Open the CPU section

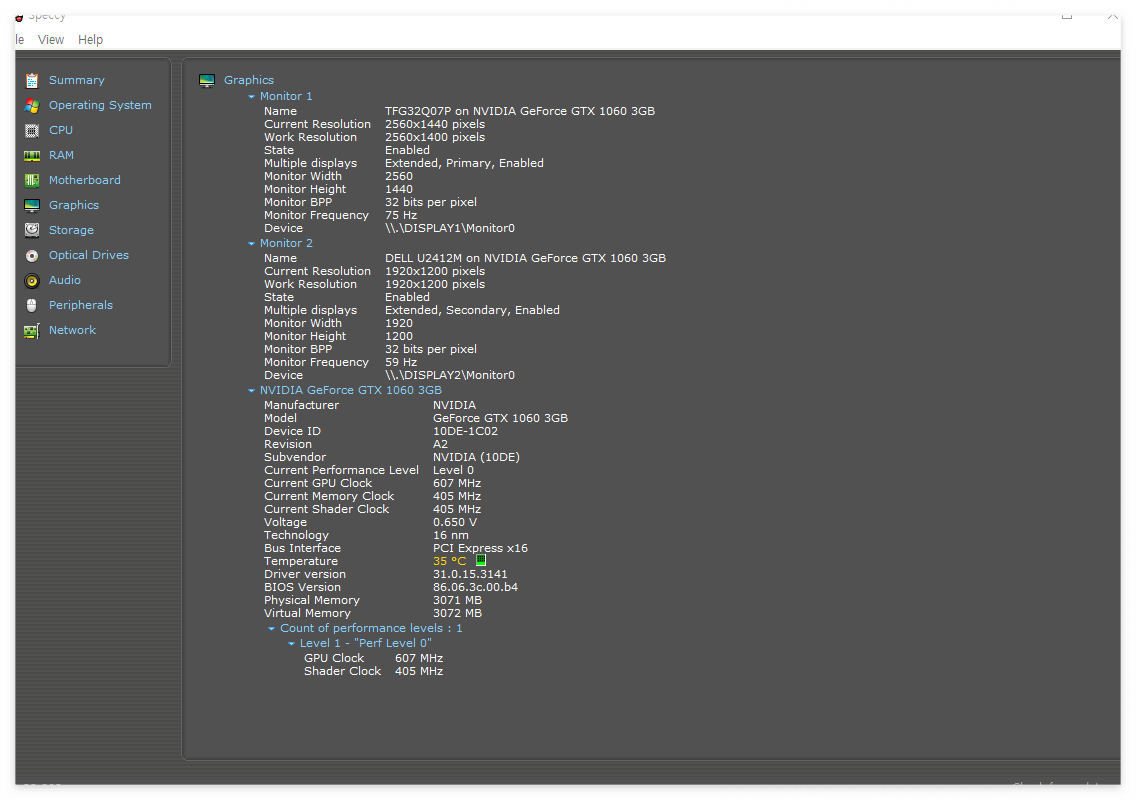[61, 130]
